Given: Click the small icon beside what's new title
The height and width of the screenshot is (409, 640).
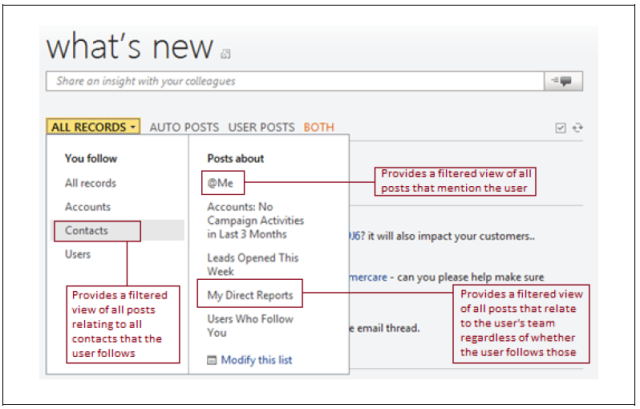Looking at the screenshot, I should click(x=226, y=54).
